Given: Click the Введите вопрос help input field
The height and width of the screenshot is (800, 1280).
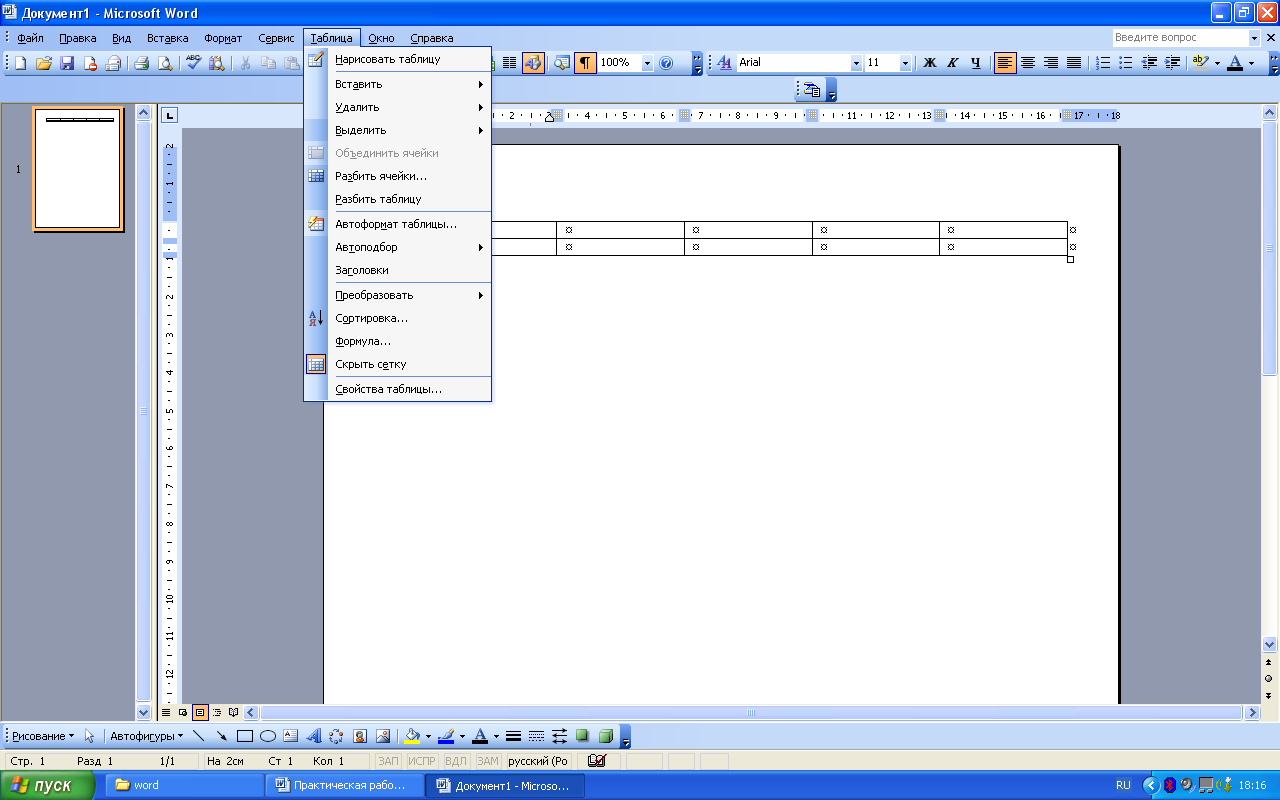Looking at the screenshot, I should point(1181,37).
